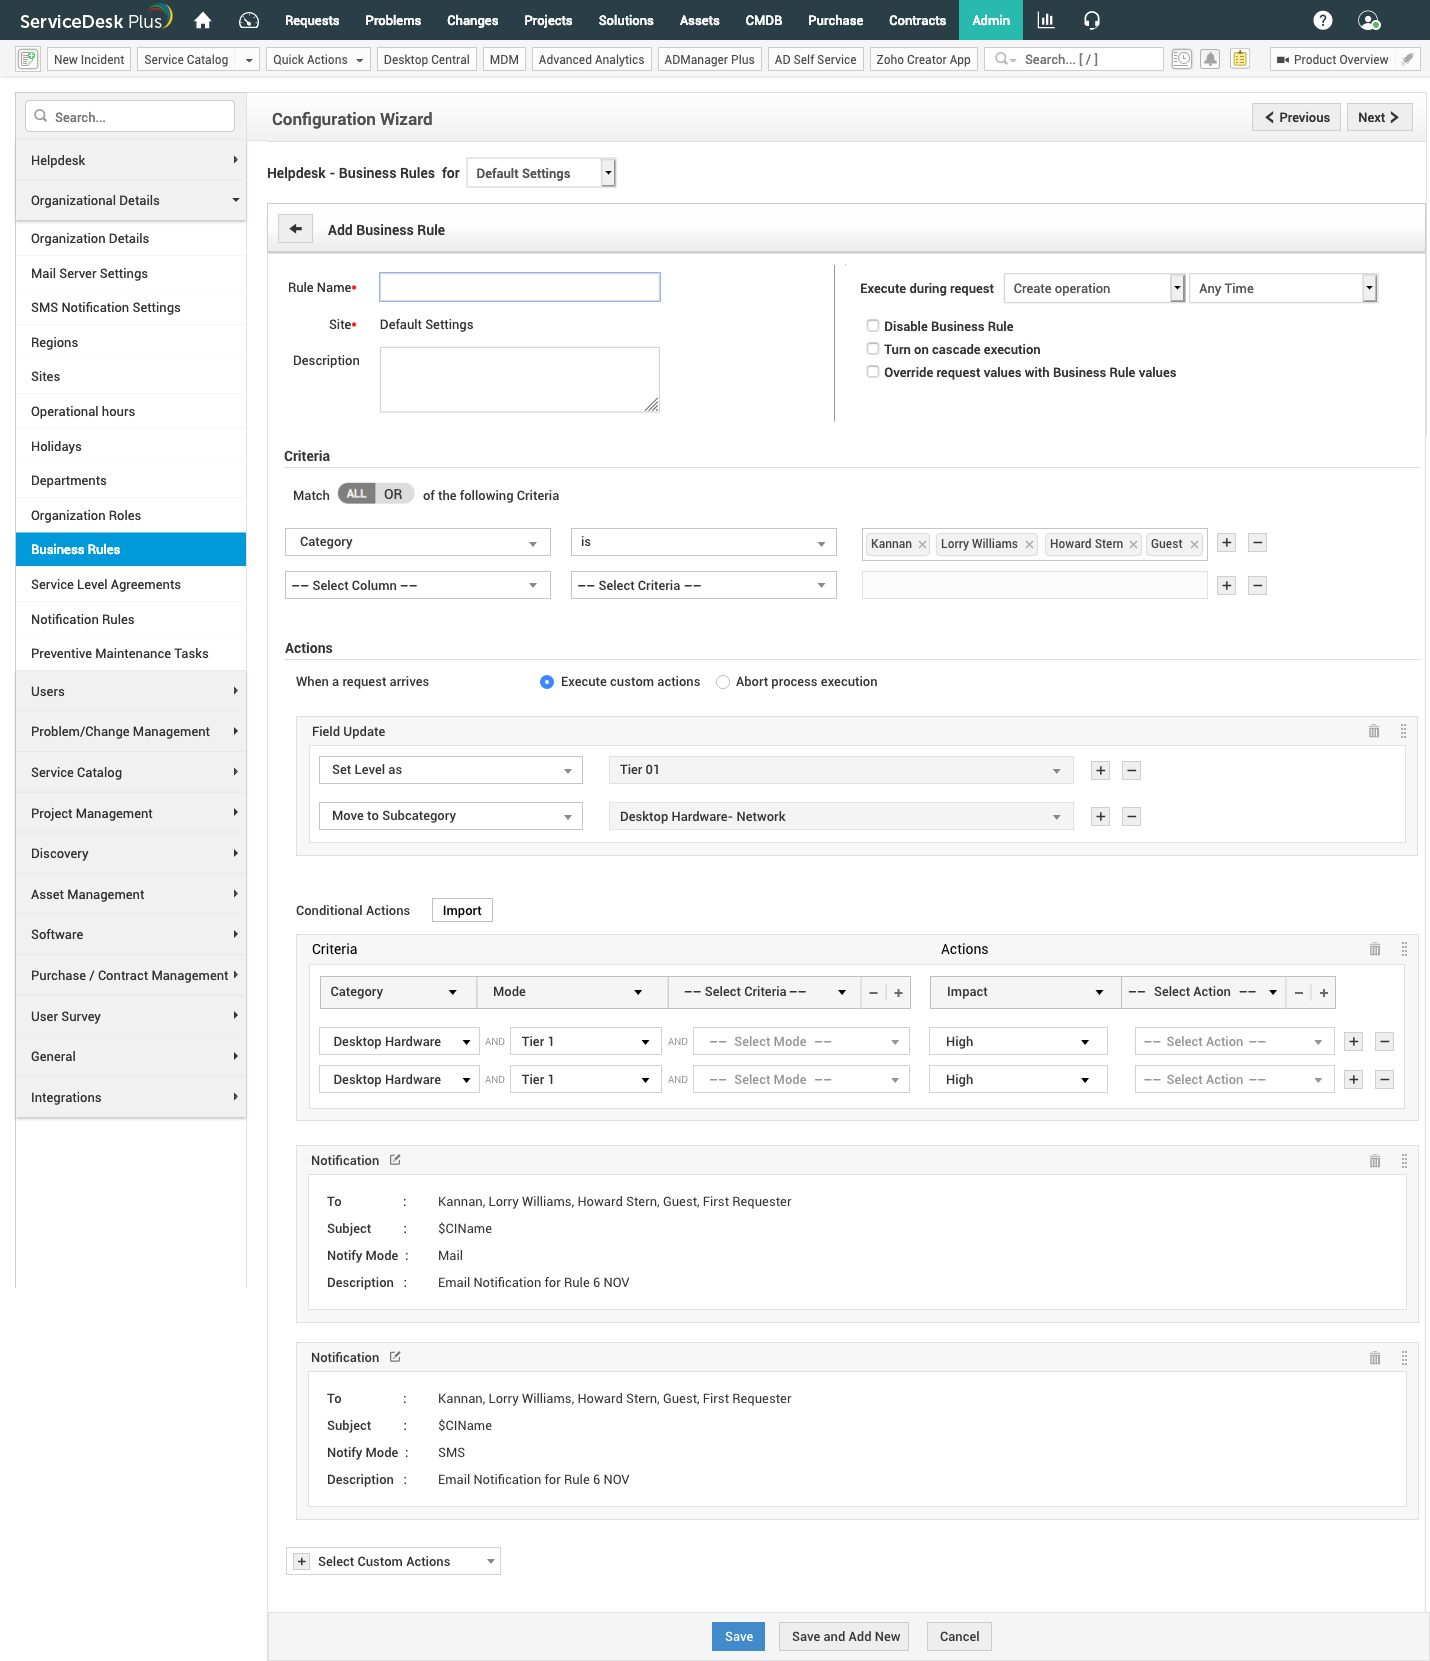Image resolution: width=1430 pixels, height=1661 pixels.
Task: Enable the Disable Business Rule checkbox
Action: [873, 326]
